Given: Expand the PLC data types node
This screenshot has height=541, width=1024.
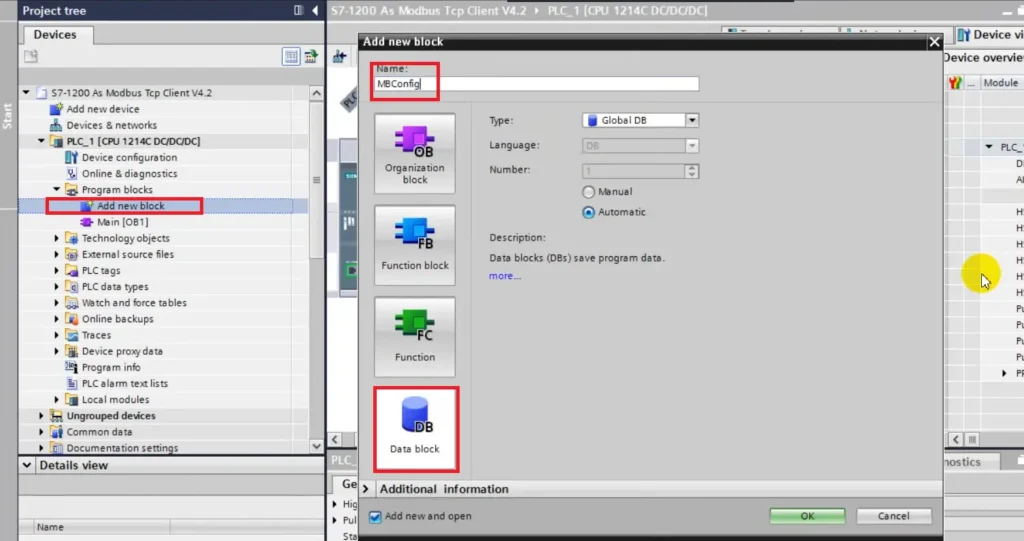Looking at the screenshot, I should point(57,287).
